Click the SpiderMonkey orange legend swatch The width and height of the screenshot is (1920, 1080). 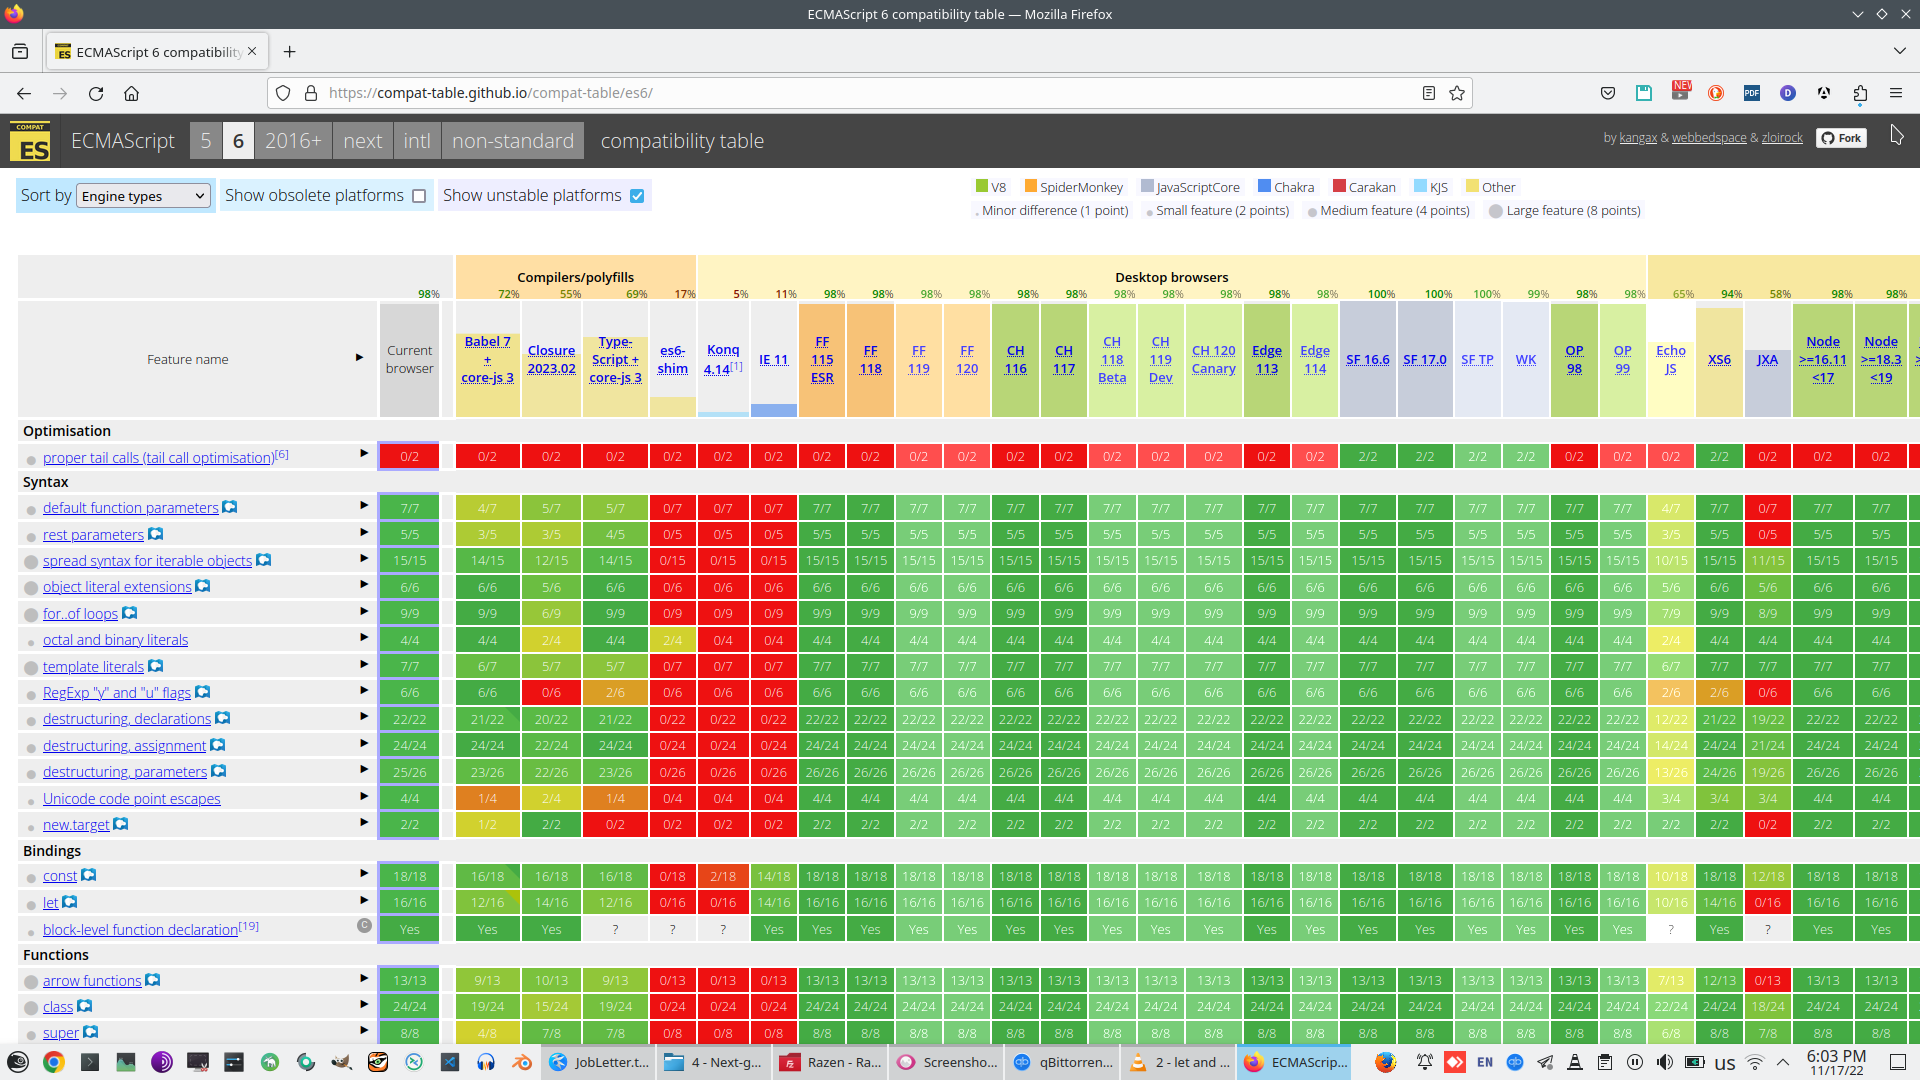pyautogui.click(x=1031, y=186)
